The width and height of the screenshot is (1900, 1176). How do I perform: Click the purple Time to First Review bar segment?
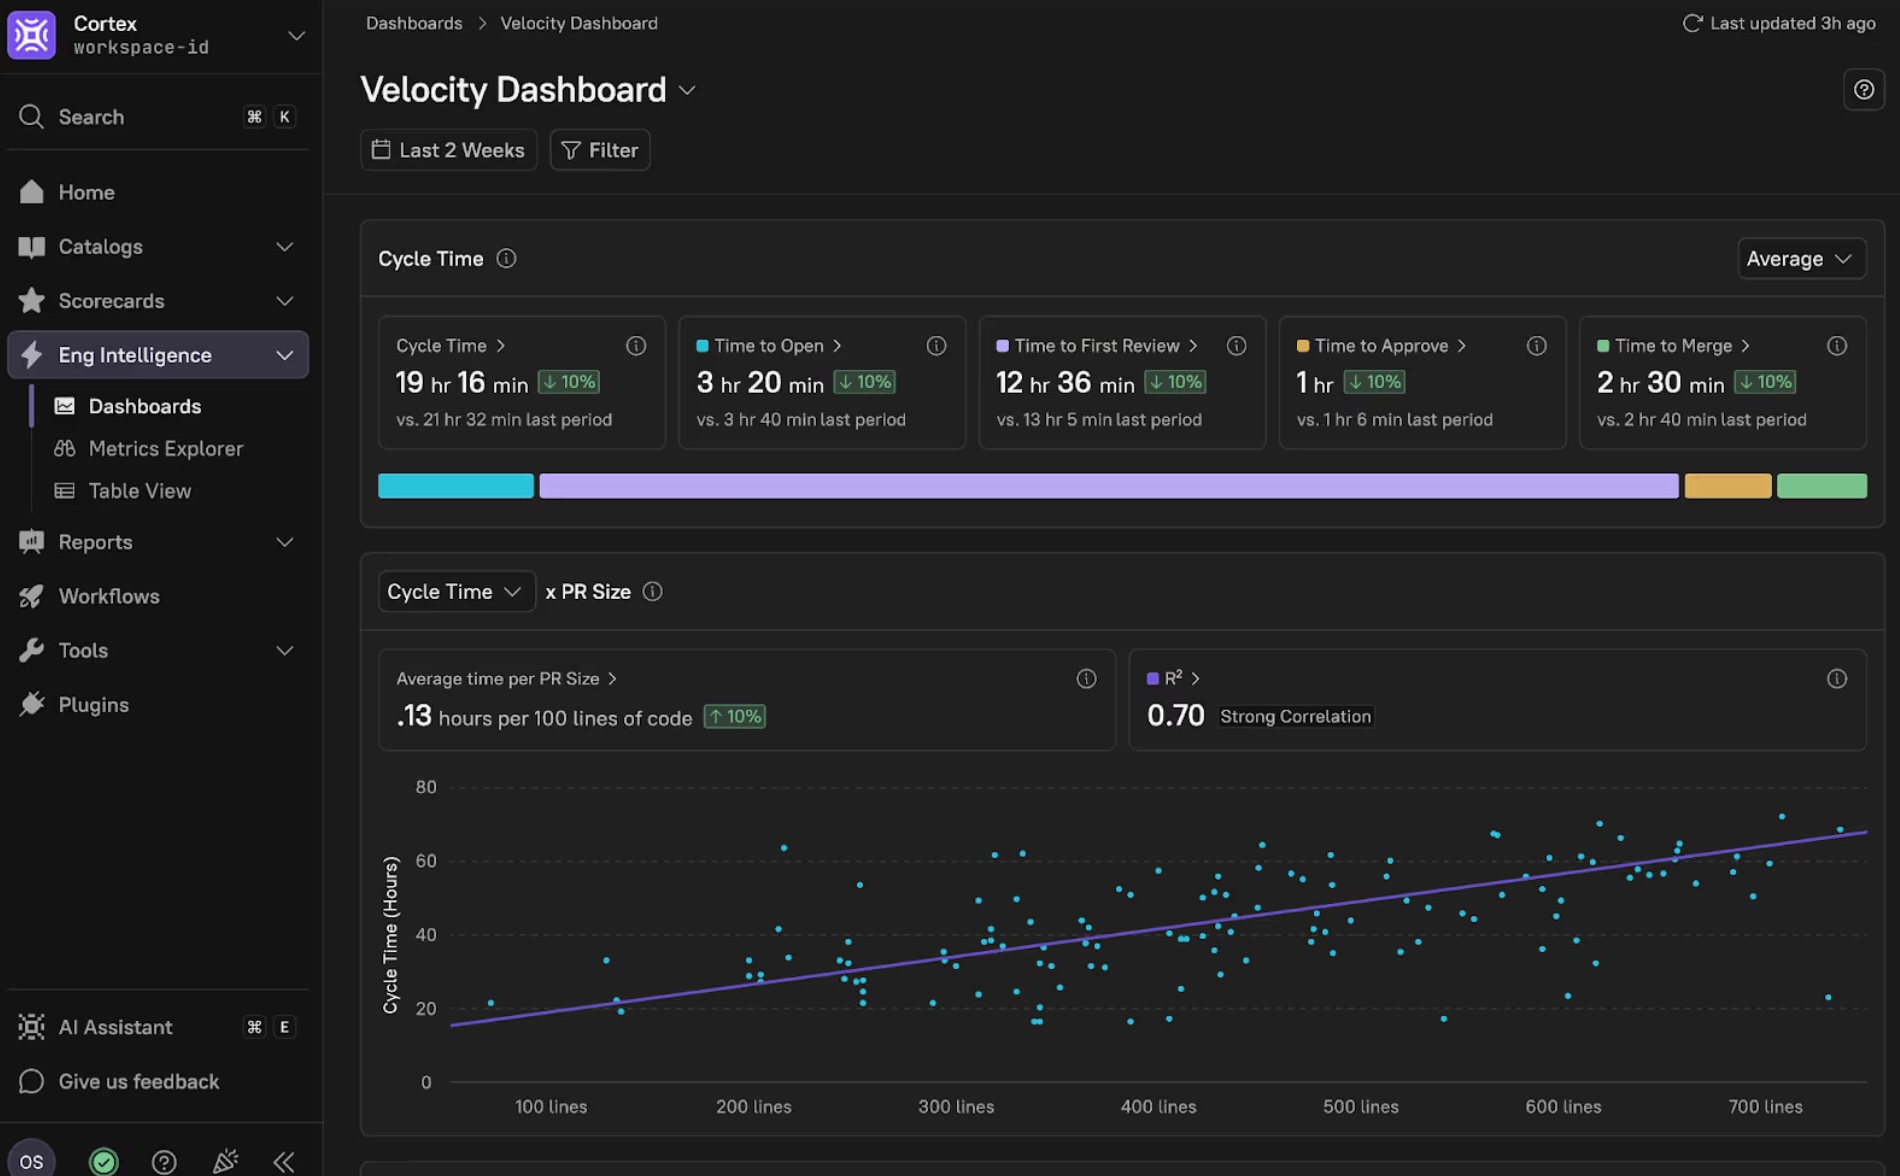coord(1108,486)
